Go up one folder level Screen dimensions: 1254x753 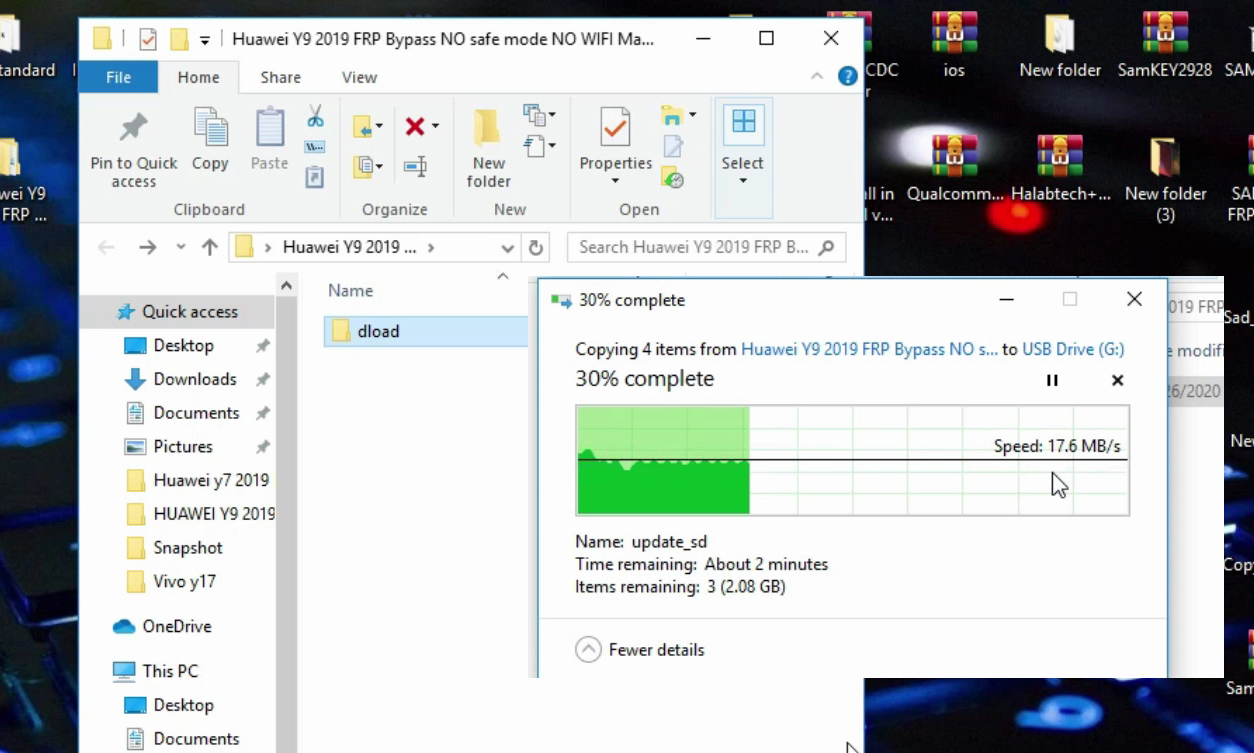[209, 247]
